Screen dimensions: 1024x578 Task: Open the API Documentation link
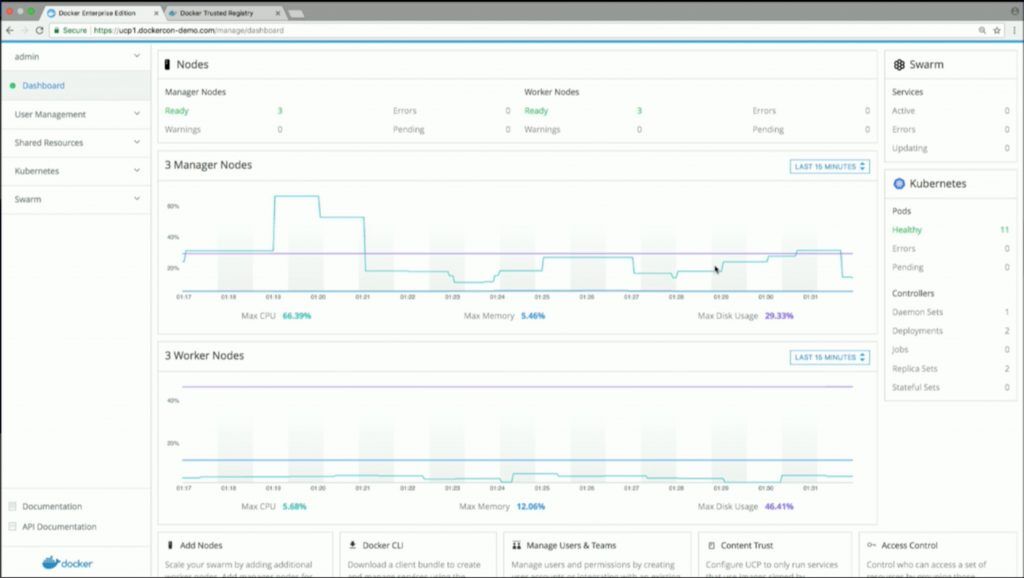click(x=59, y=526)
